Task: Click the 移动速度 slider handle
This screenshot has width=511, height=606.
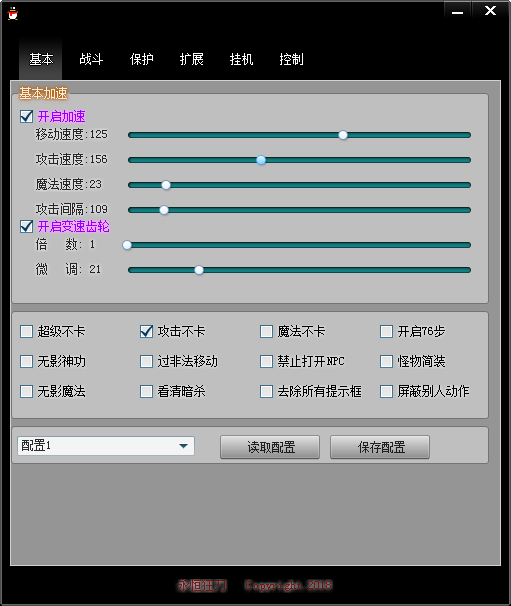Action: 343,135
